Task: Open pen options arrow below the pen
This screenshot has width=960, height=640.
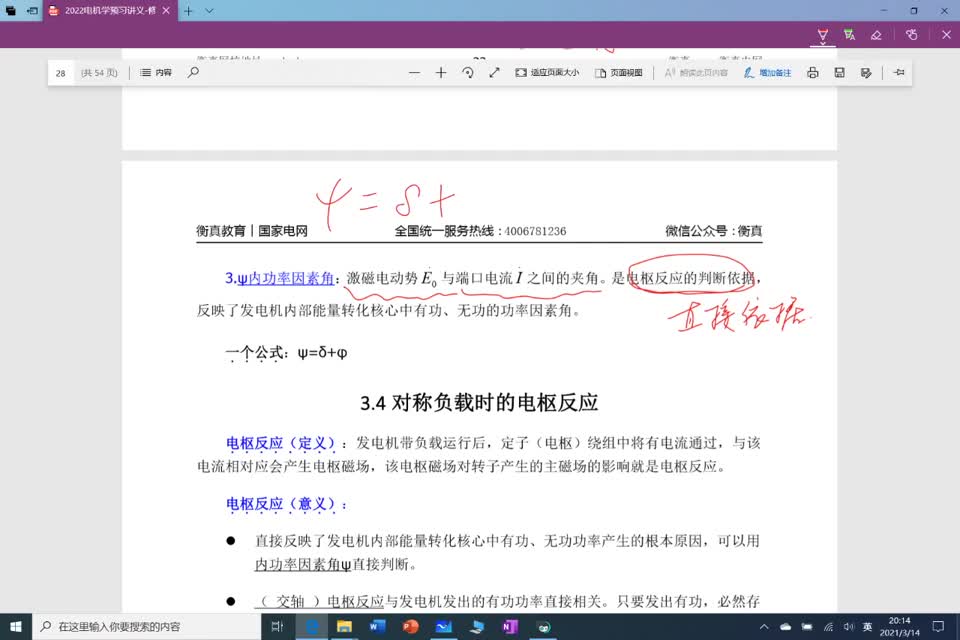Action: 822,44
